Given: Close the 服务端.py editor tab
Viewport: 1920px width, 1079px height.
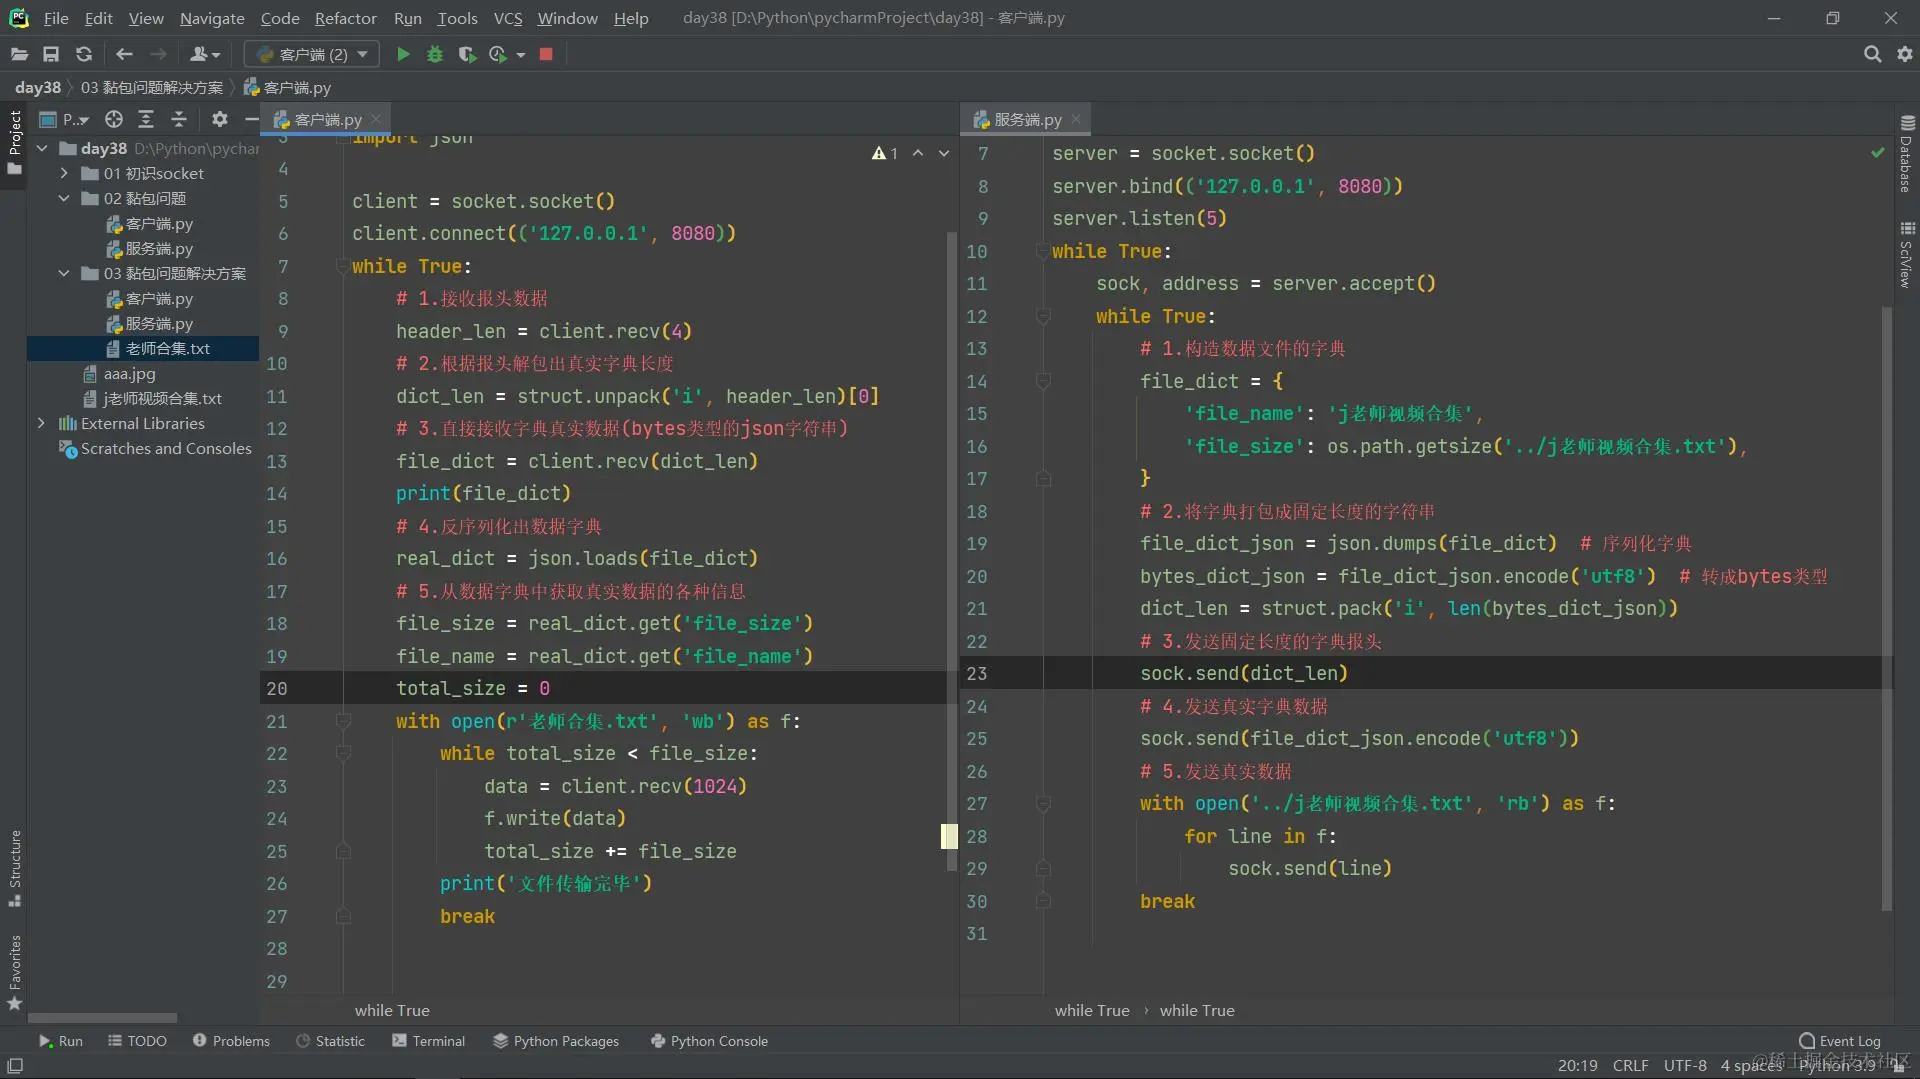Looking at the screenshot, I should click(x=1076, y=120).
